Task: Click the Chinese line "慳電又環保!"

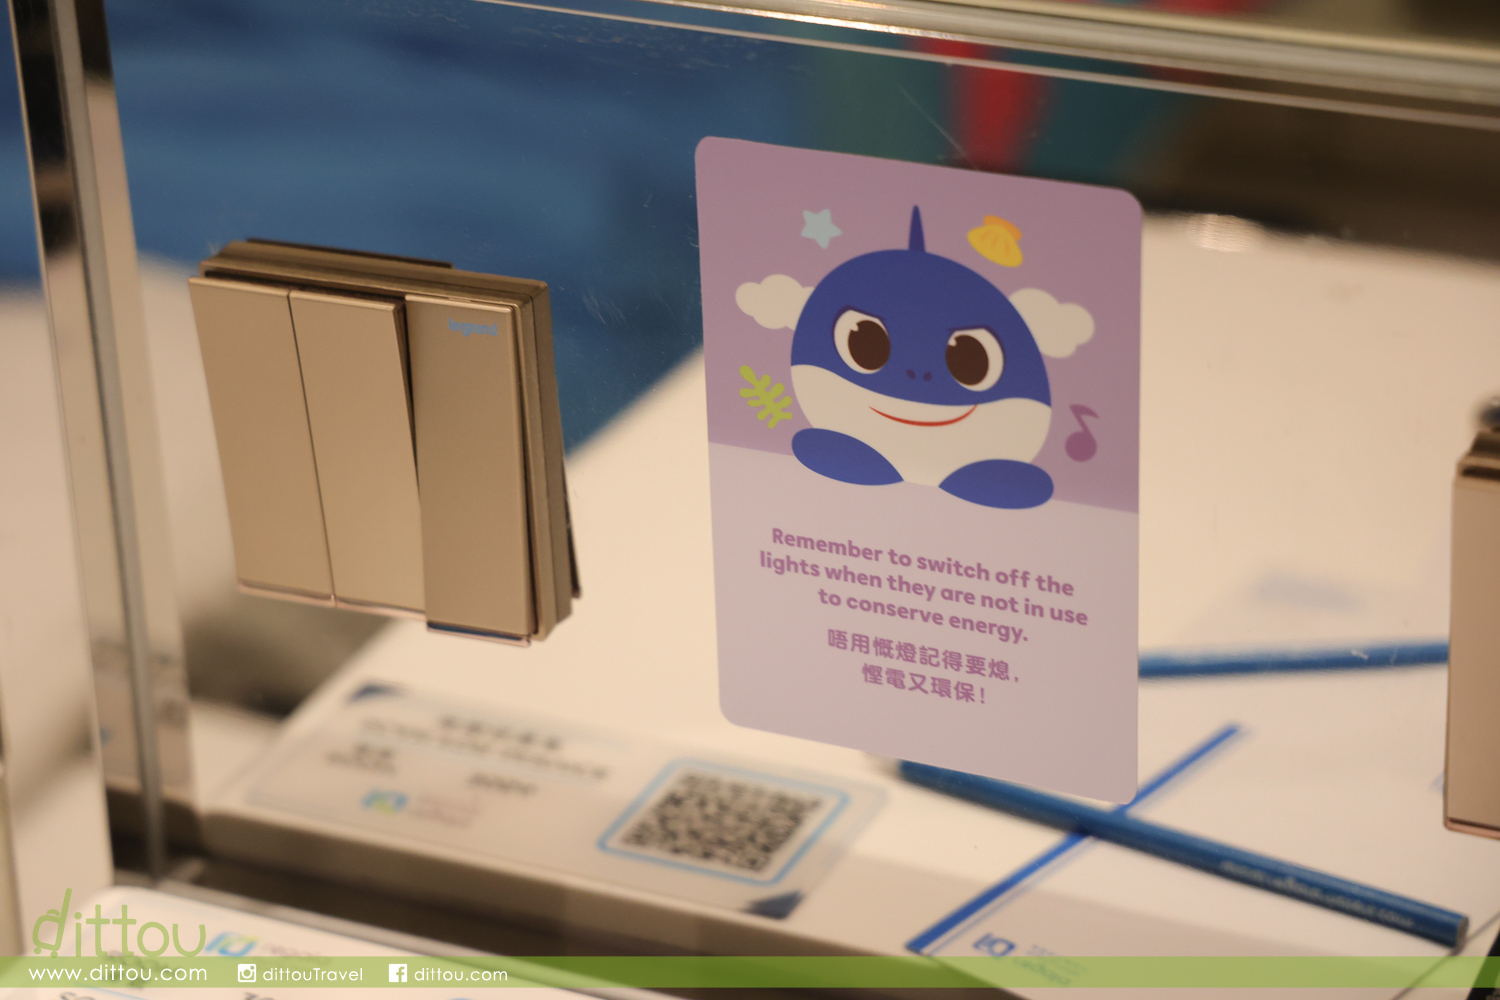Action: pyautogui.click(x=925, y=683)
